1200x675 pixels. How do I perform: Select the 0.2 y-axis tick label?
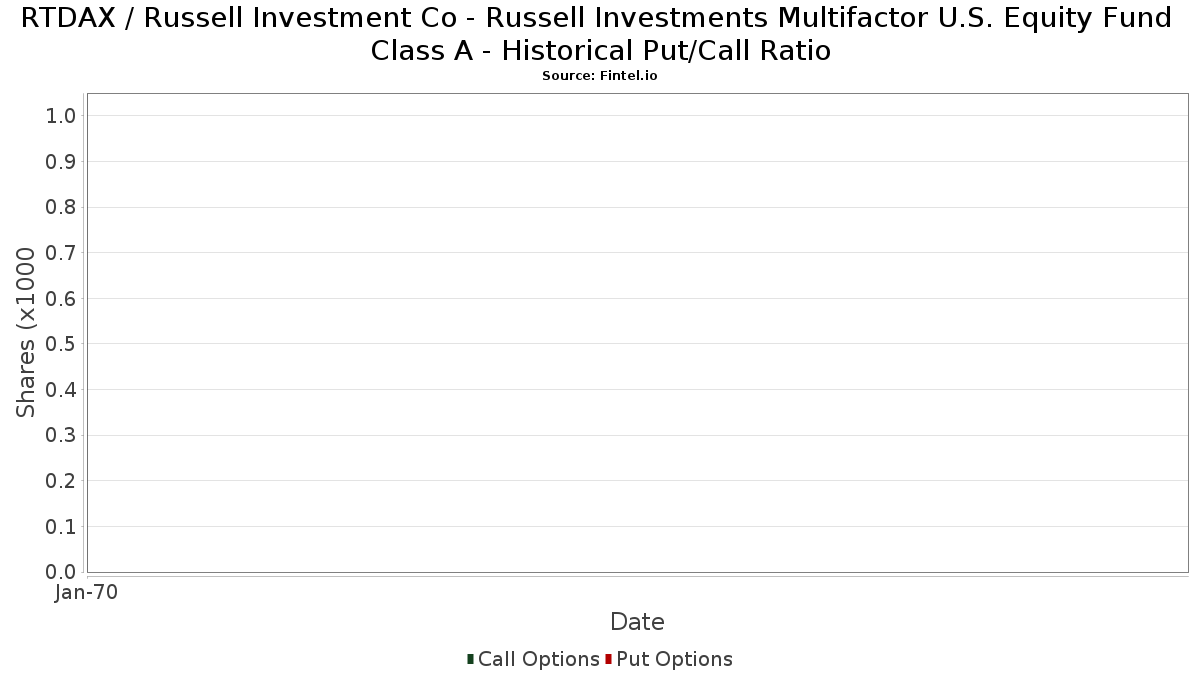coord(61,481)
